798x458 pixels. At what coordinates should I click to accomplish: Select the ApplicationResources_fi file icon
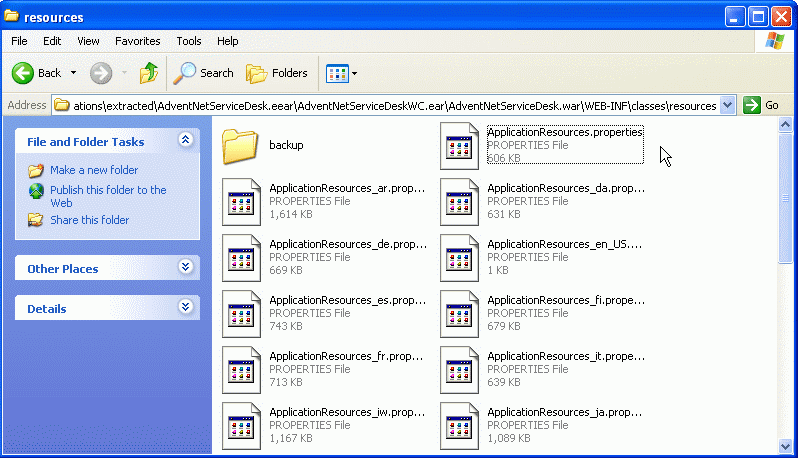point(459,314)
